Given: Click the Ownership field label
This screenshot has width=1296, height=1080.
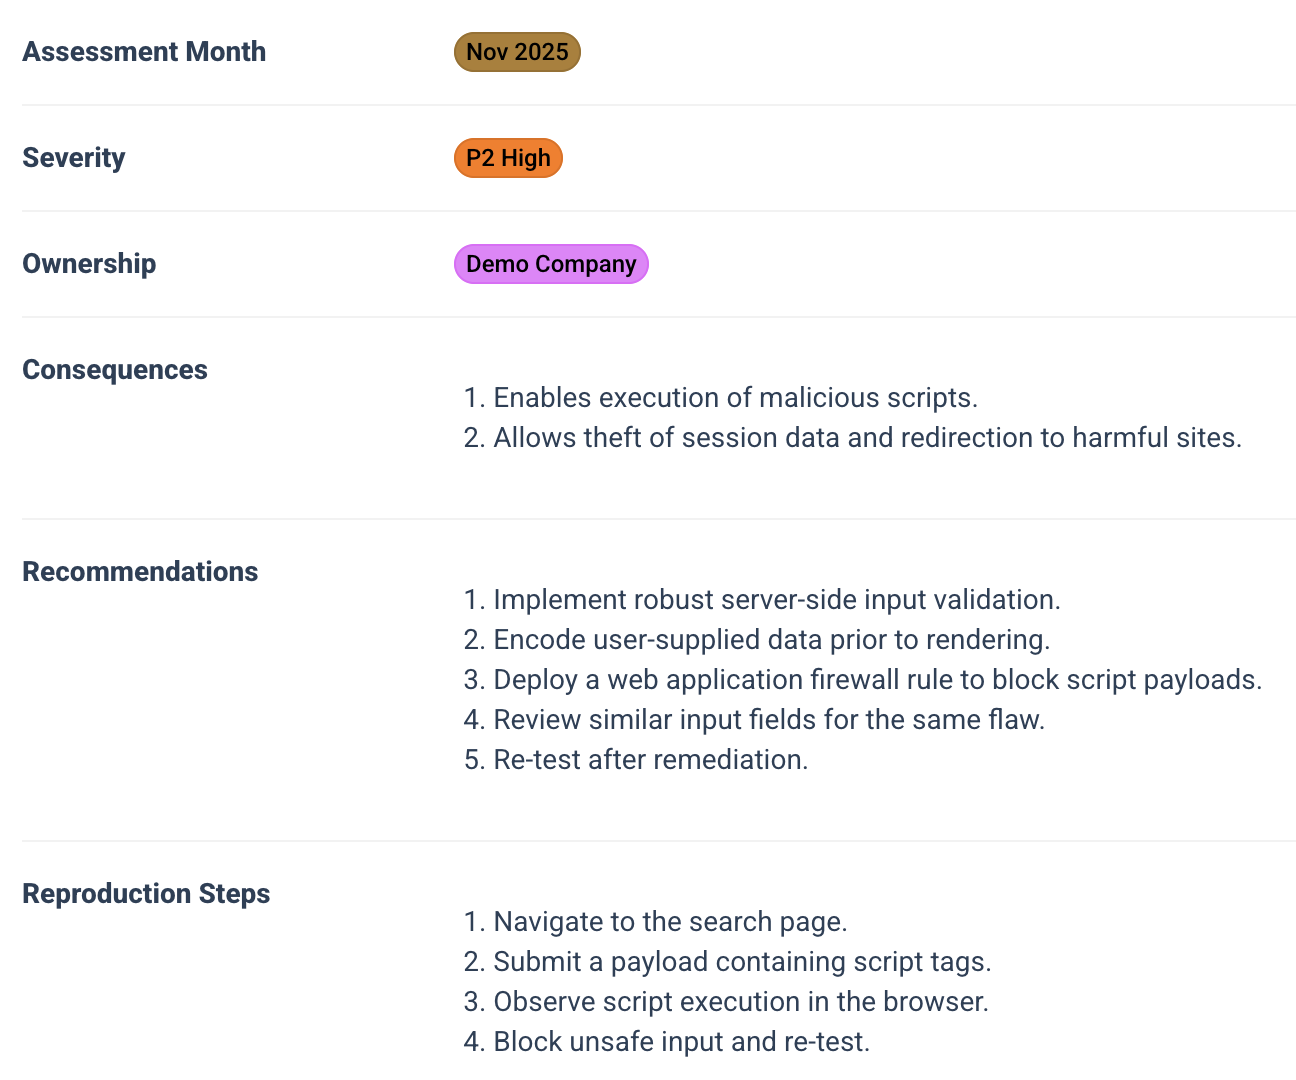Looking at the screenshot, I should 89,264.
